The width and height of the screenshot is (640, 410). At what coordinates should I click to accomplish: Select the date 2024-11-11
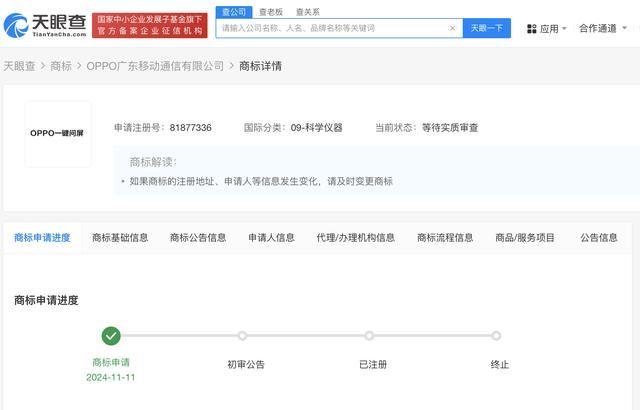point(111,377)
